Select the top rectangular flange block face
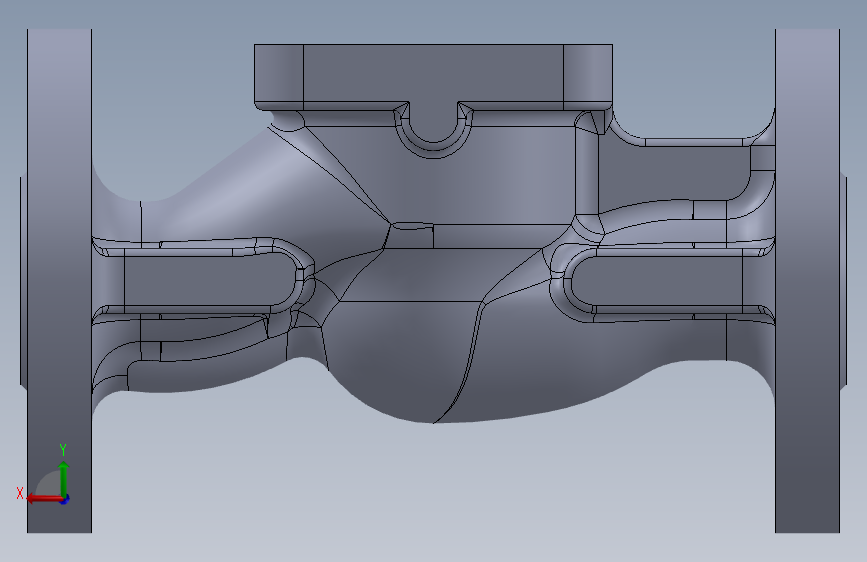The width and height of the screenshot is (867, 562). pyautogui.click(x=433, y=73)
